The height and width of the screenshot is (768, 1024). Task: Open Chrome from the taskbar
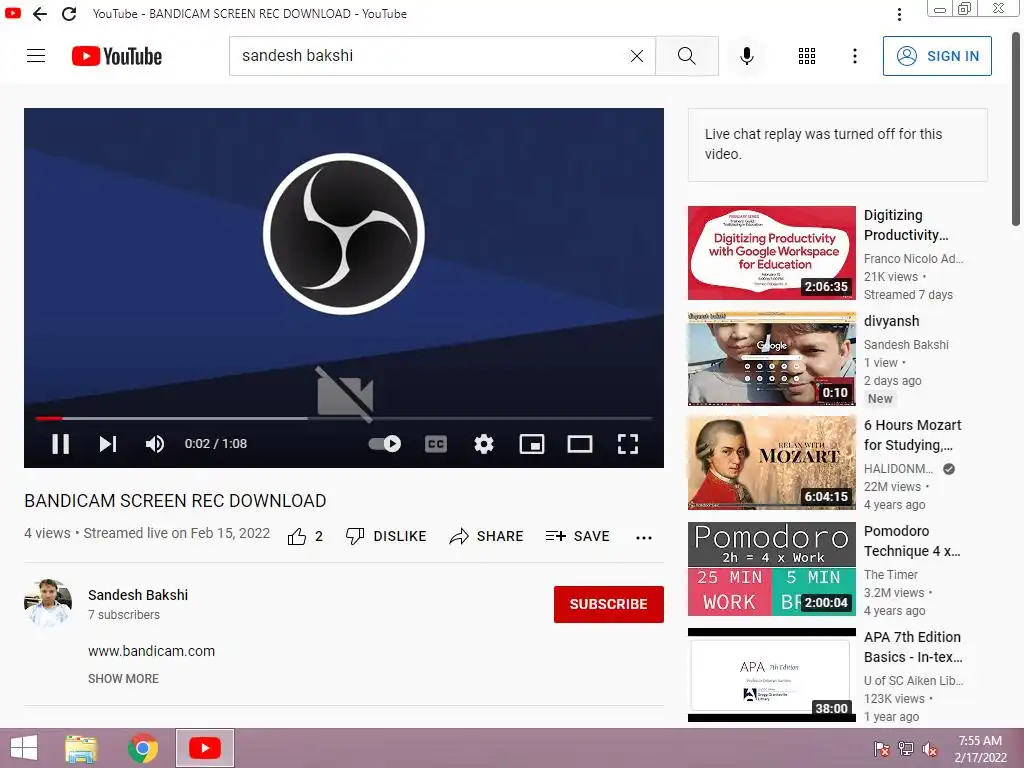(x=143, y=748)
